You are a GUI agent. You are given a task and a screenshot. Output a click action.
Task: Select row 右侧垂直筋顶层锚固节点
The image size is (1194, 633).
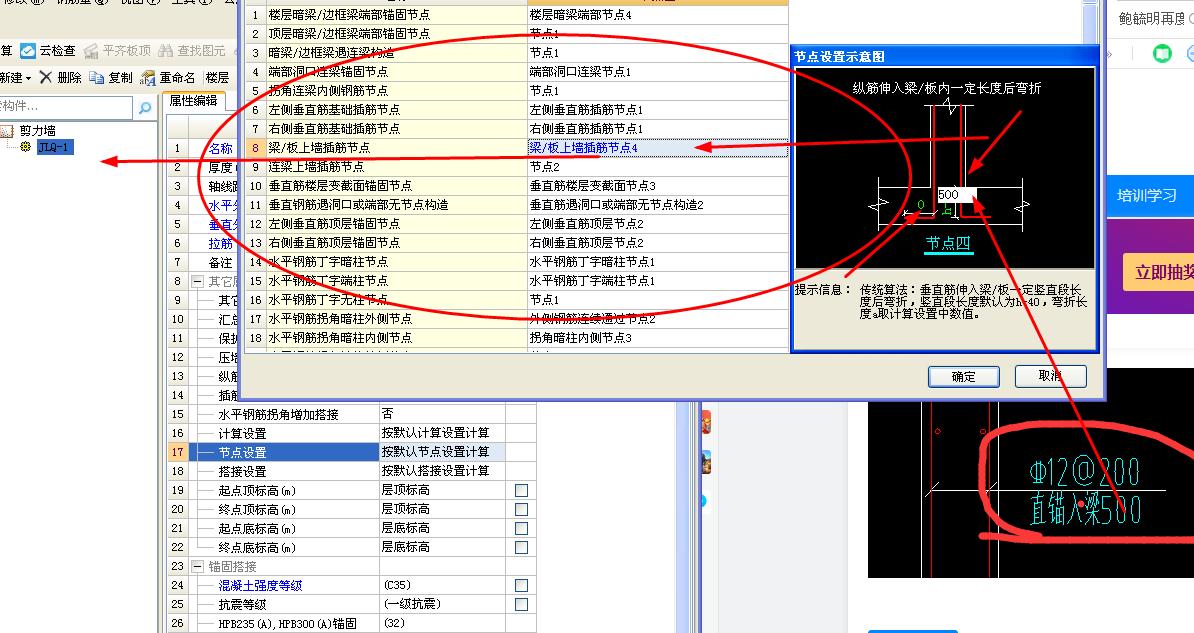point(396,243)
